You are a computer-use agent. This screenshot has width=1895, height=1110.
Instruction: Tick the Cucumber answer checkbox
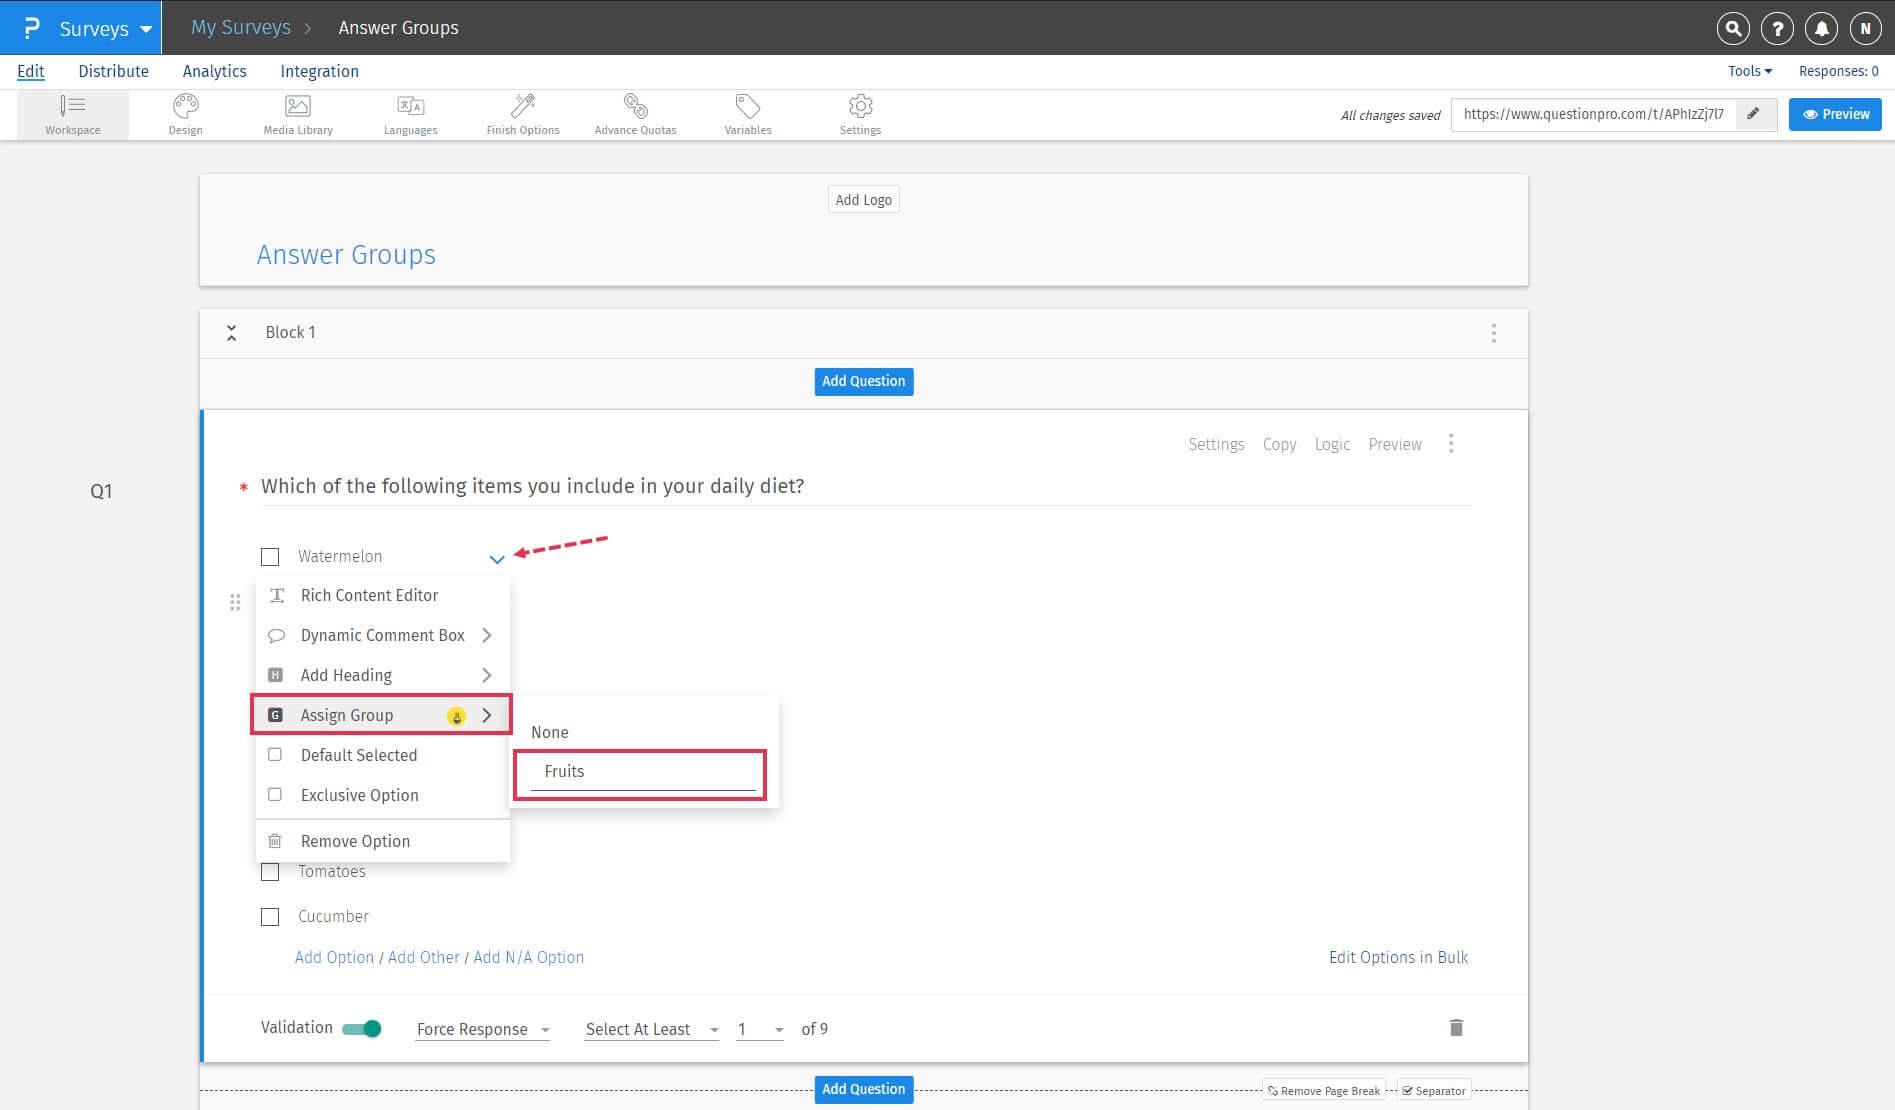pos(270,917)
